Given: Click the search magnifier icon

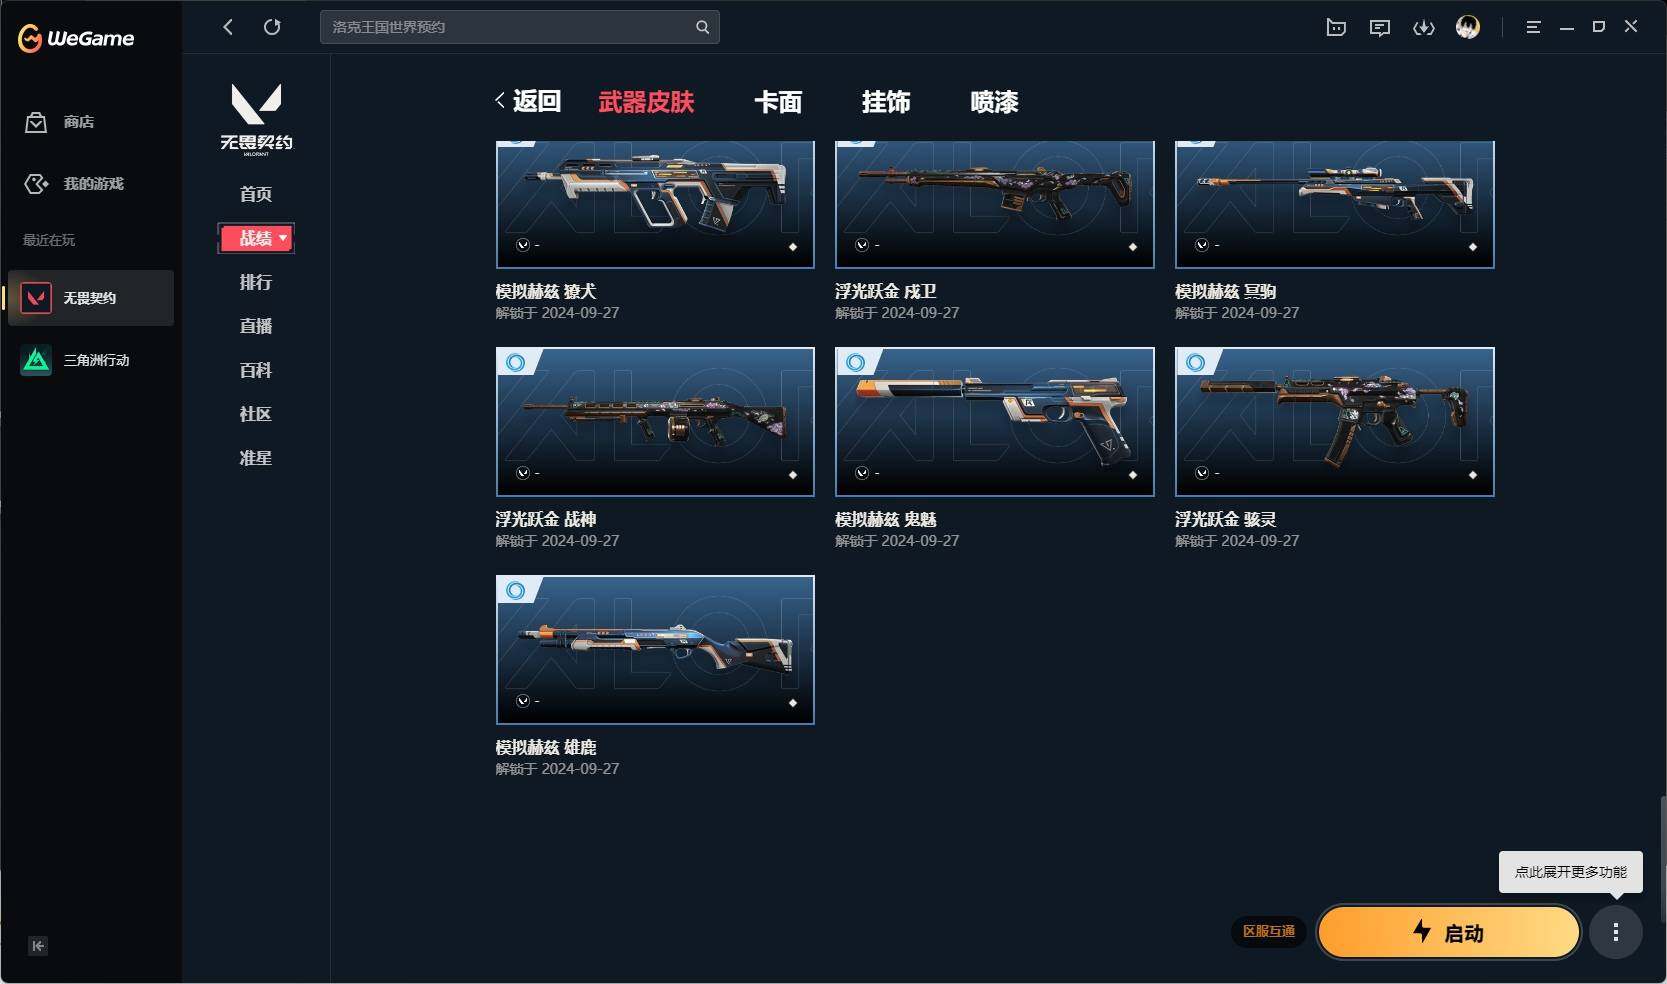Looking at the screenshot, I should click(702, 27).
